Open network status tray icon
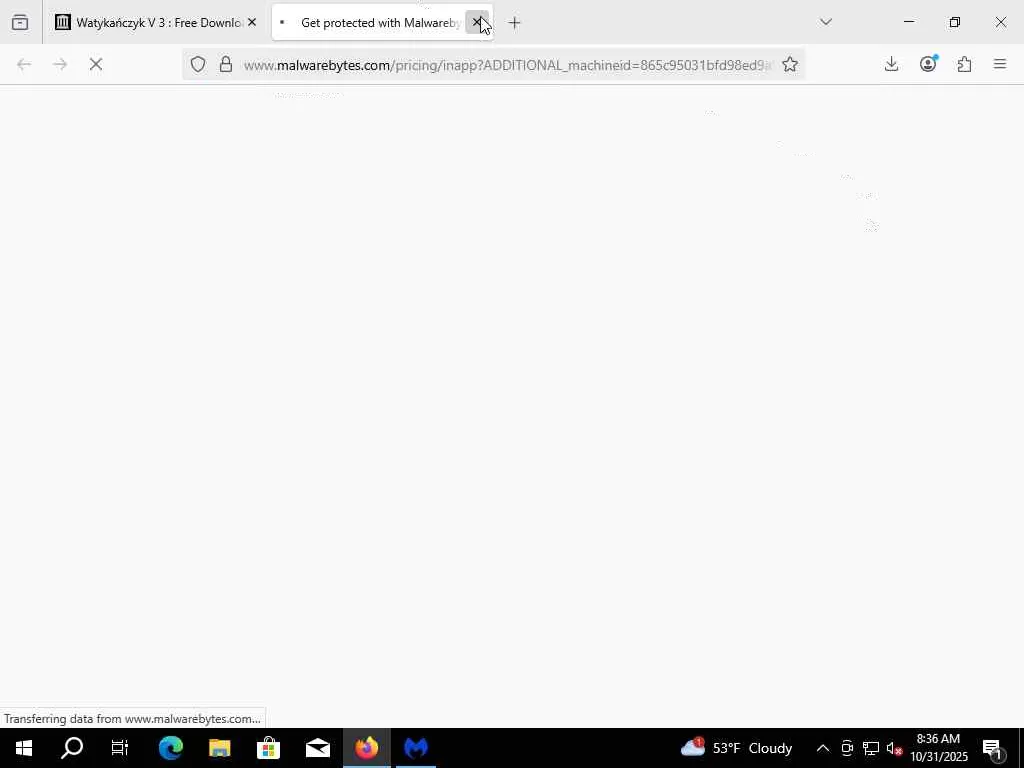The width and height of the screenshot is (1024, 768). point(871,748)
